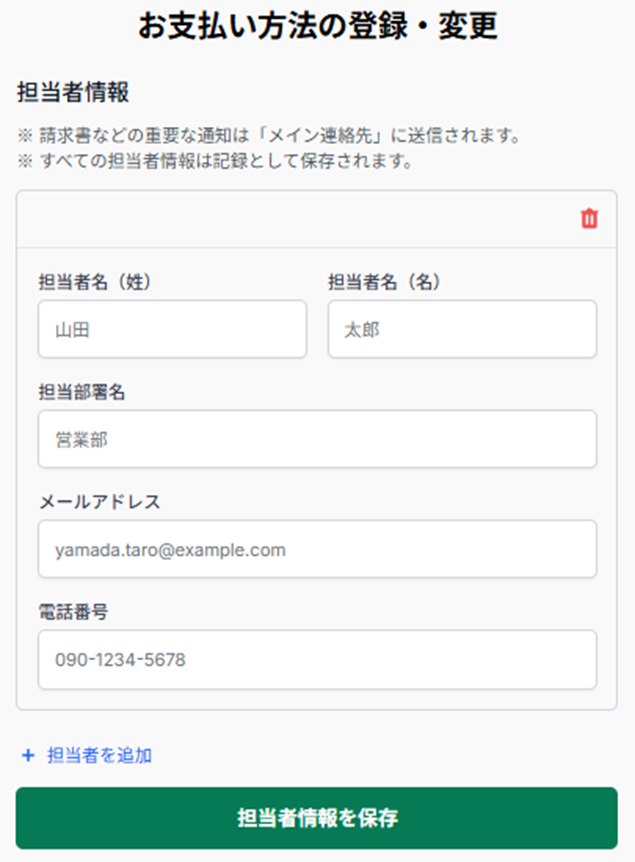Click the お支払い方法の登録・変更 page heading

[318, 27]
